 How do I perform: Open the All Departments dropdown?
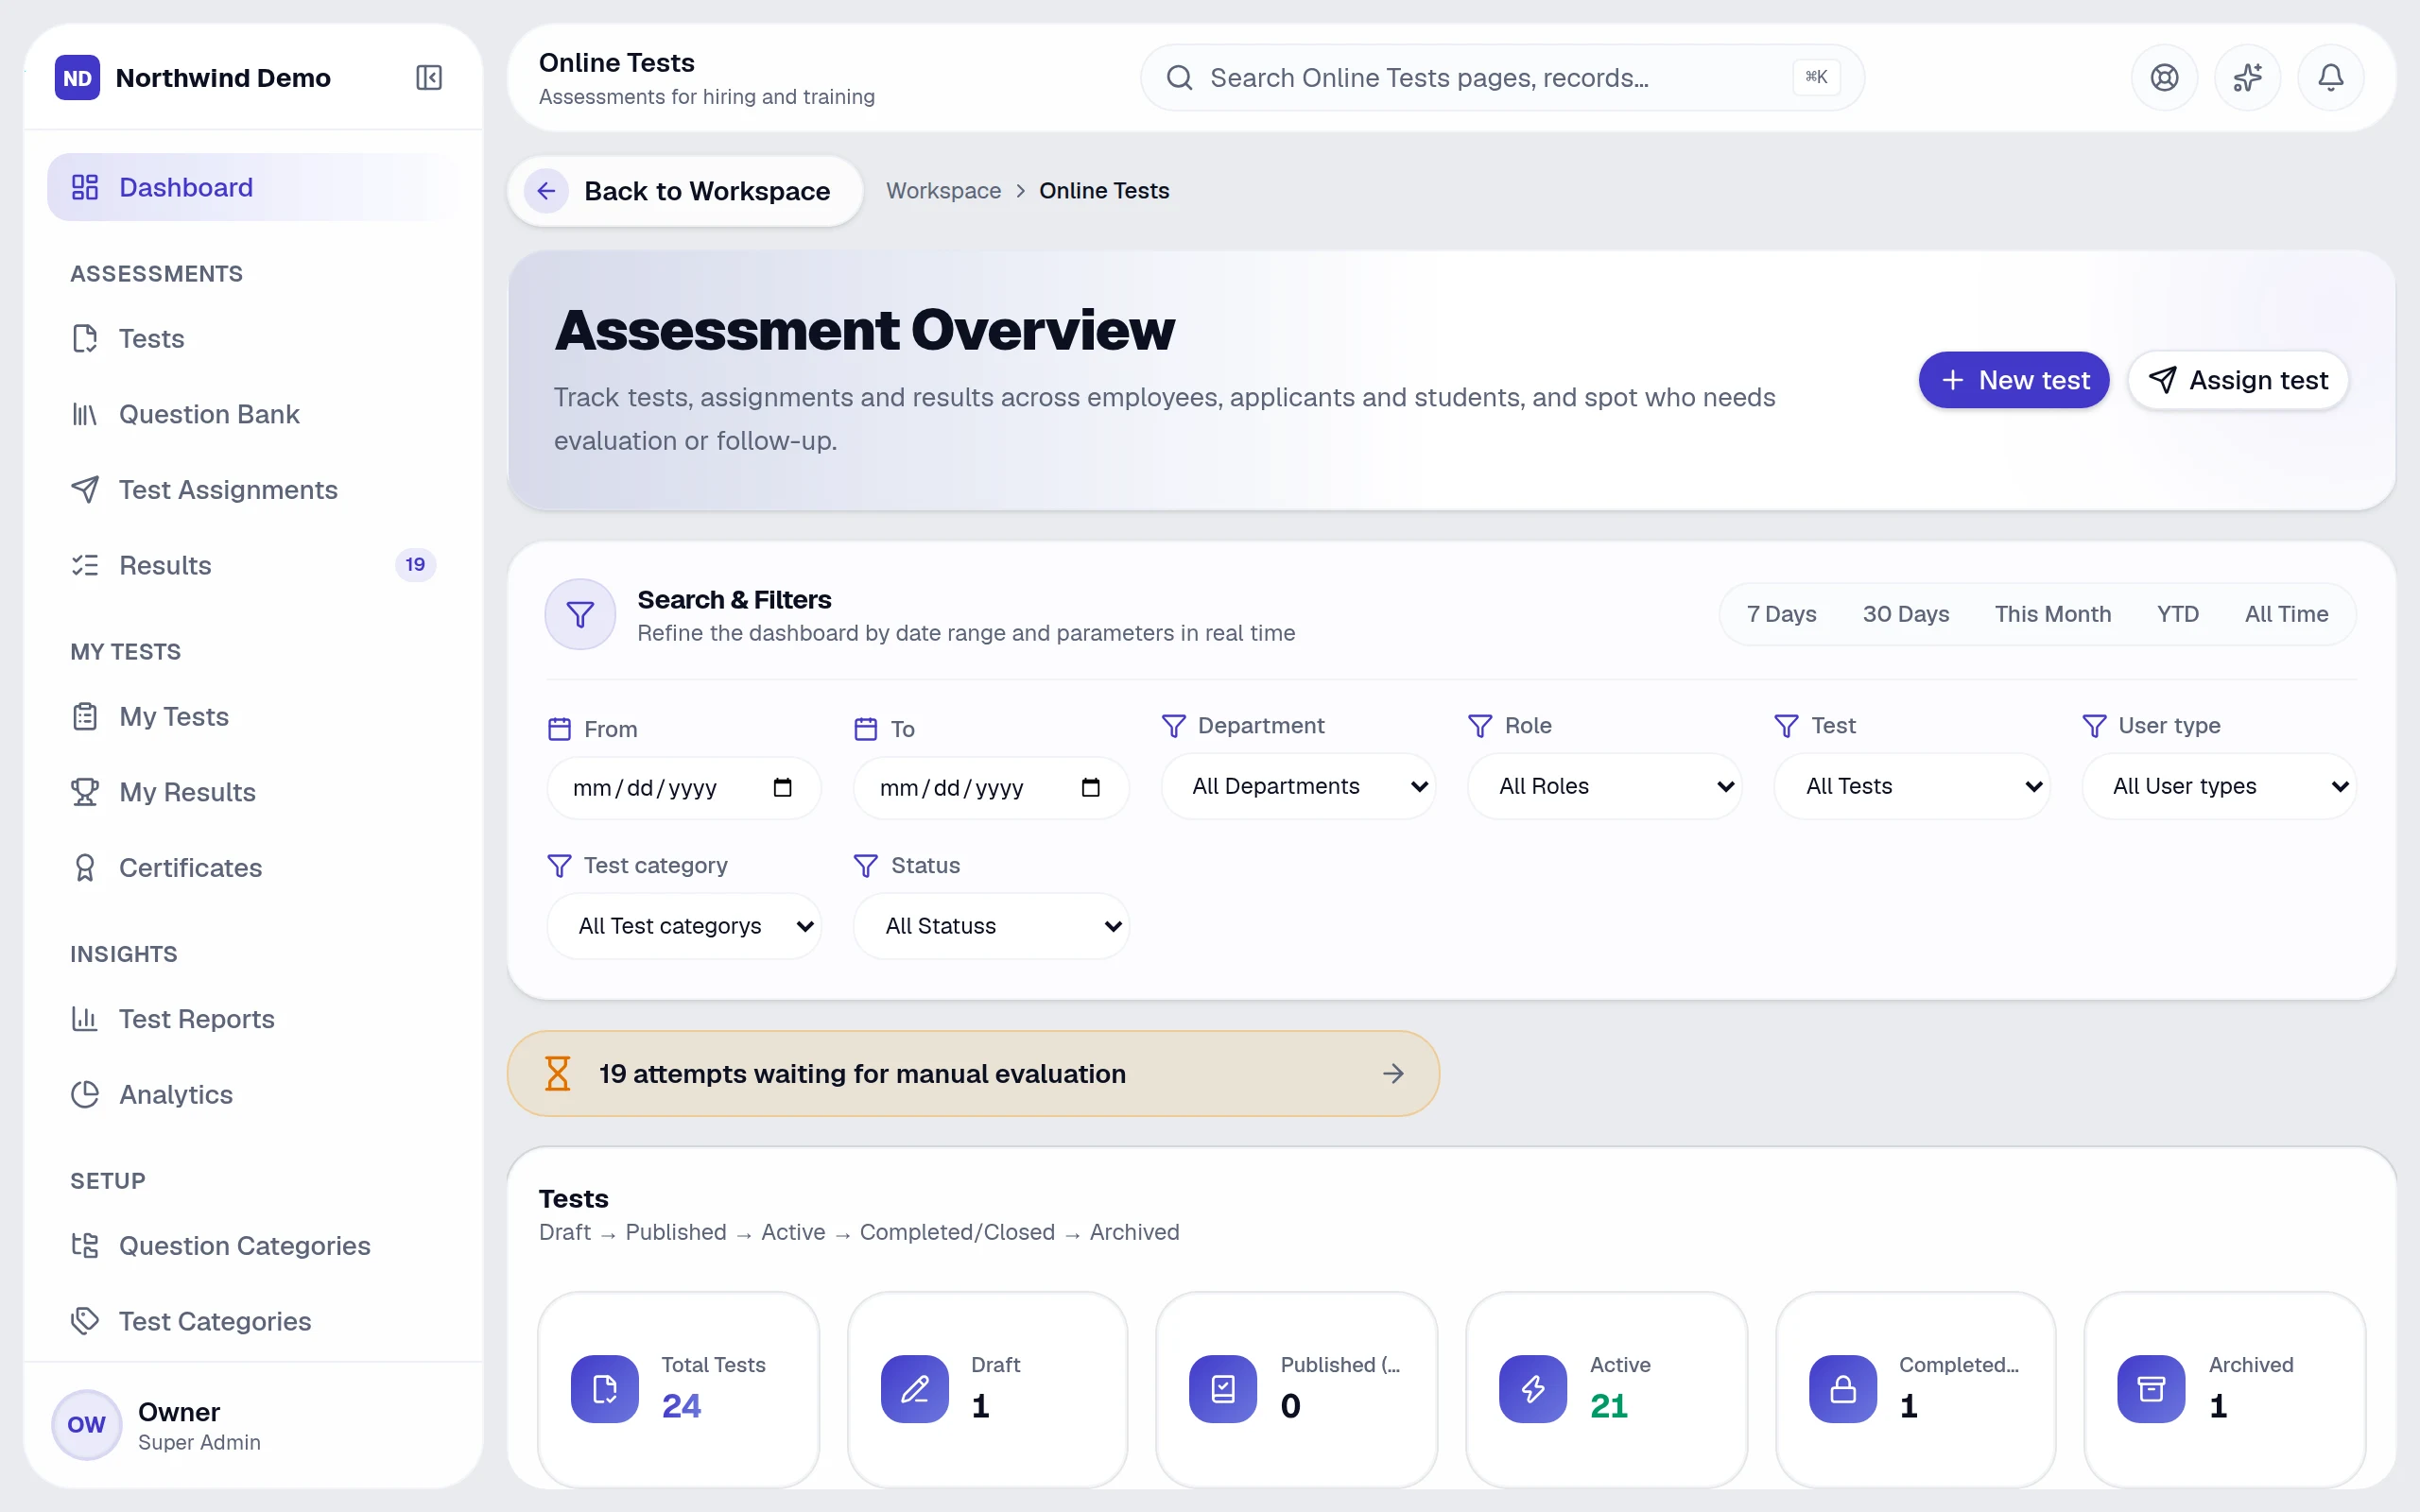click(x=1298, y=786)
